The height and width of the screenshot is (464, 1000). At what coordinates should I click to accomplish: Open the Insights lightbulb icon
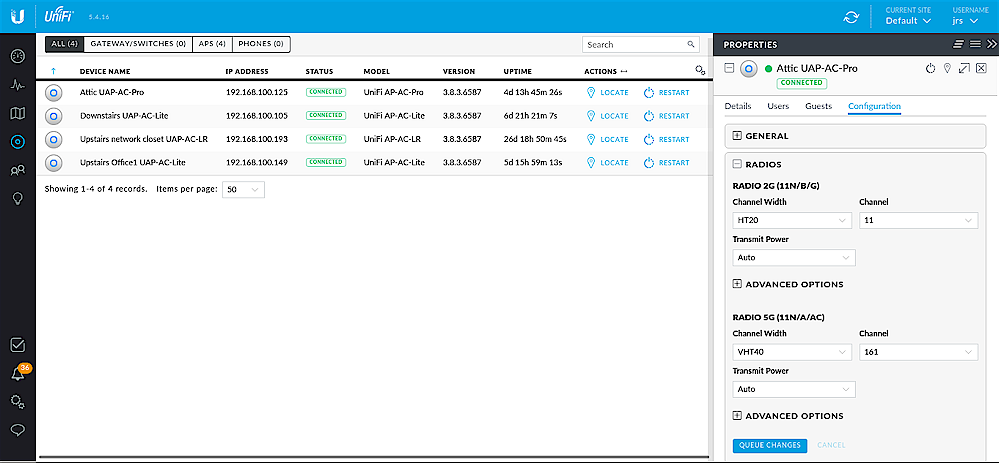click(x=18, y=199)
